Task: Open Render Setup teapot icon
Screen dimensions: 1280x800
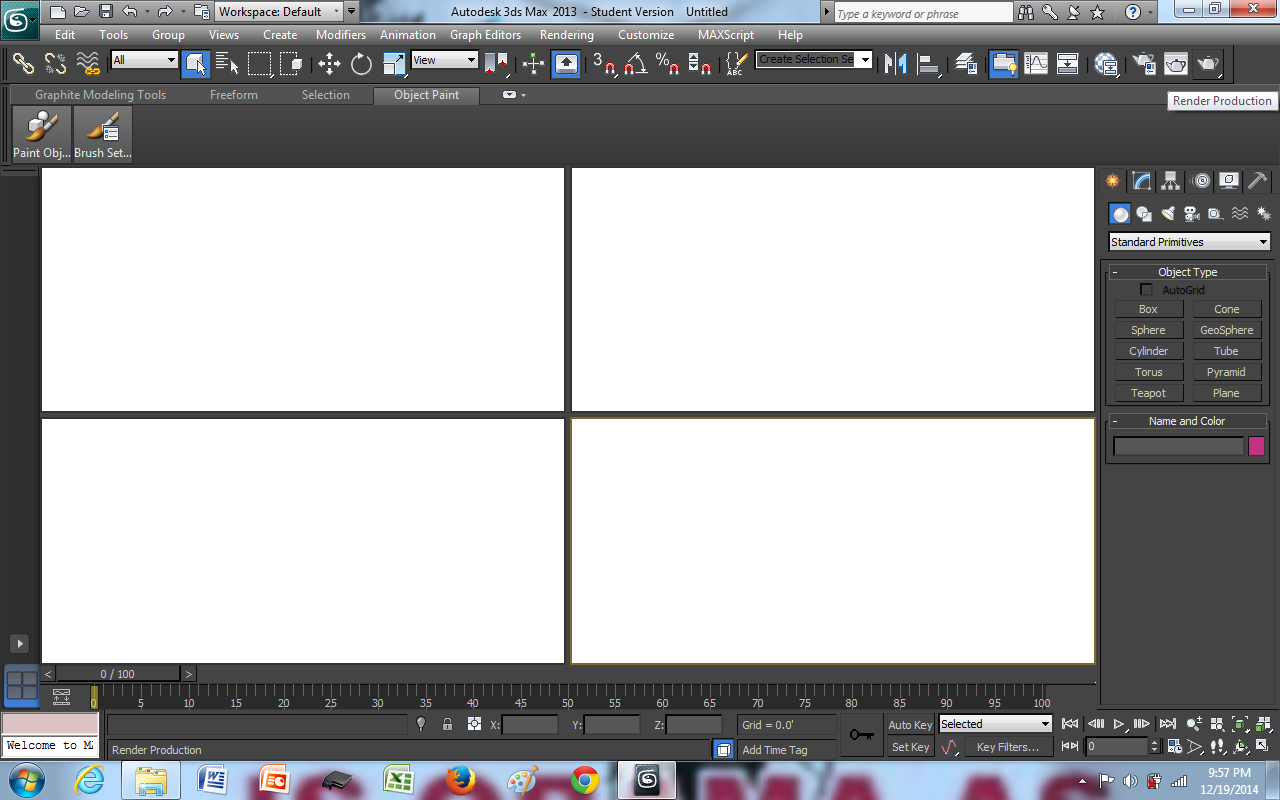Action: [1143, 64]
